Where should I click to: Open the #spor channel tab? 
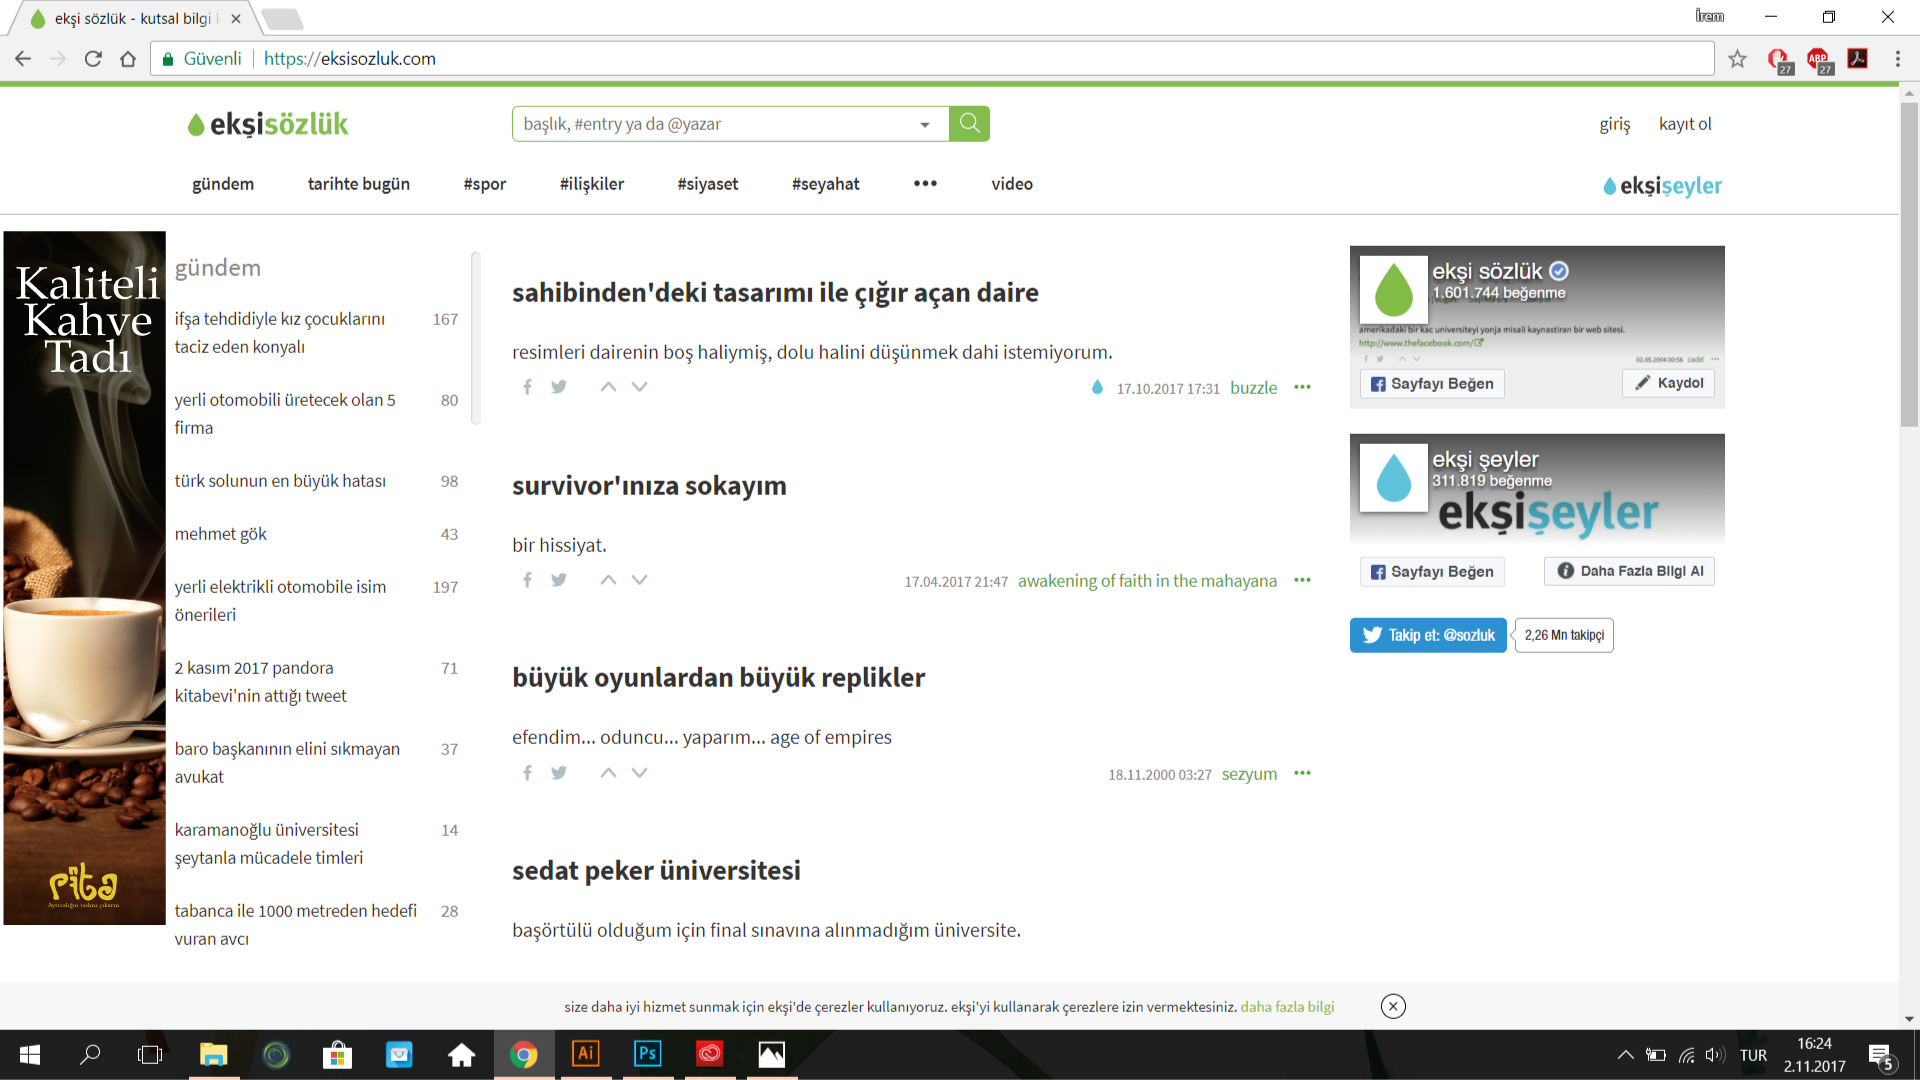[x=484, y=184]
